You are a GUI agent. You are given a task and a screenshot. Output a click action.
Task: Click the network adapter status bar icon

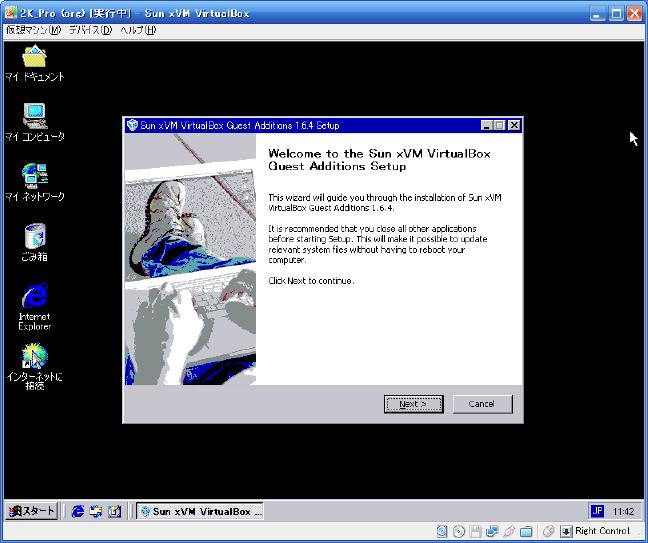[x=492, y=531]
